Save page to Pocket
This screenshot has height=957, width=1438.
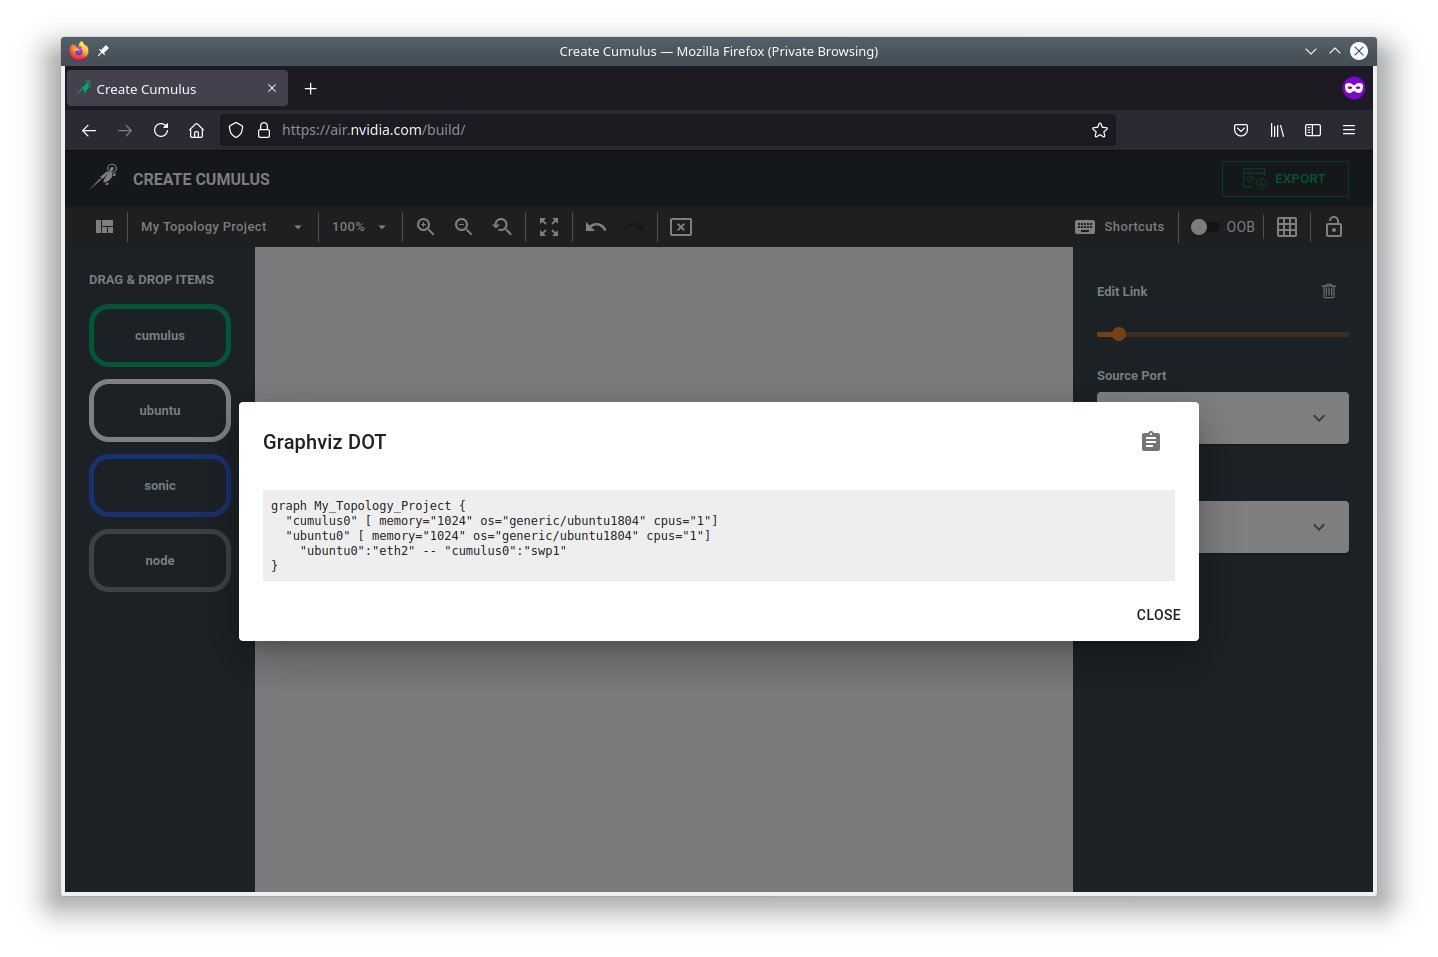(x=1241, y=130)
